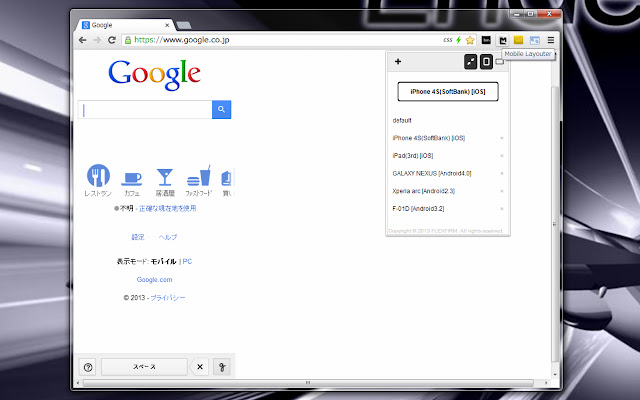Choose F-01D [Android3.2] device
Screen dimensions: 640x400
pyautogui.click(x=418, y=209)
